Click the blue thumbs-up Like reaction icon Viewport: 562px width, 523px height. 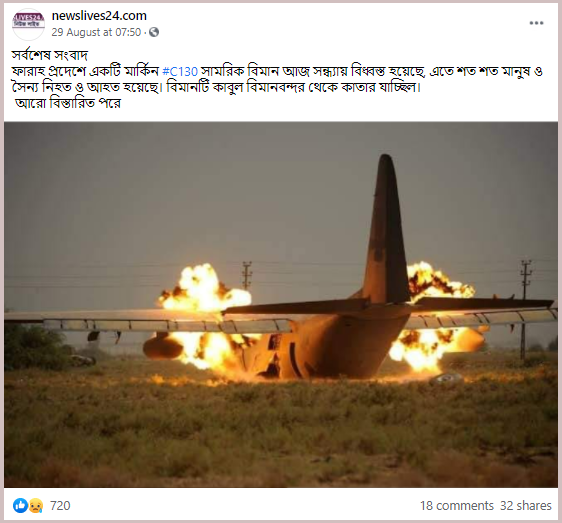pos(20,505)
